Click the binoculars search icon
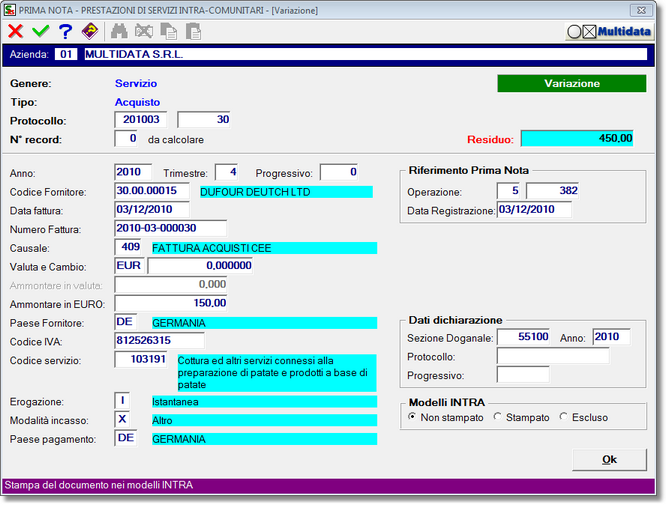The height and width of the screenshot is (505, 666). tap(119, 31)
